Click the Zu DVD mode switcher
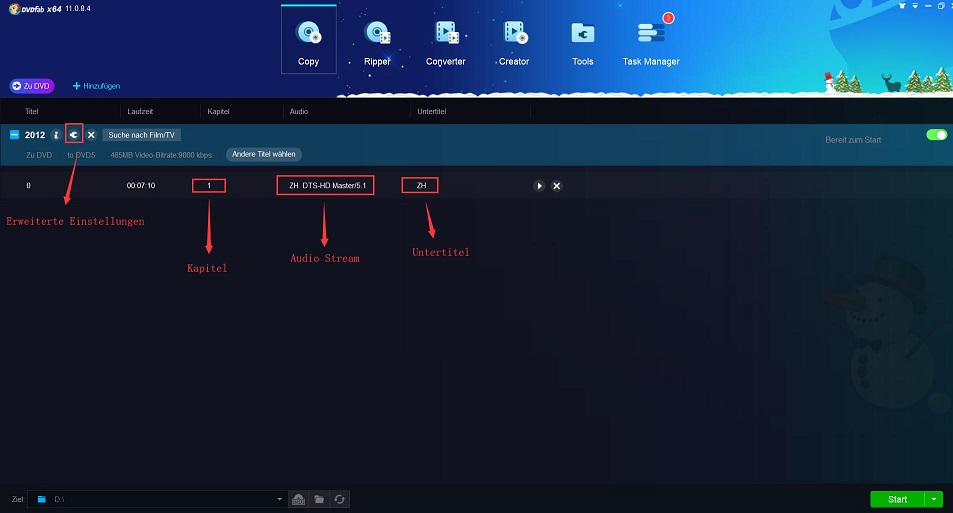 point(32,86)
